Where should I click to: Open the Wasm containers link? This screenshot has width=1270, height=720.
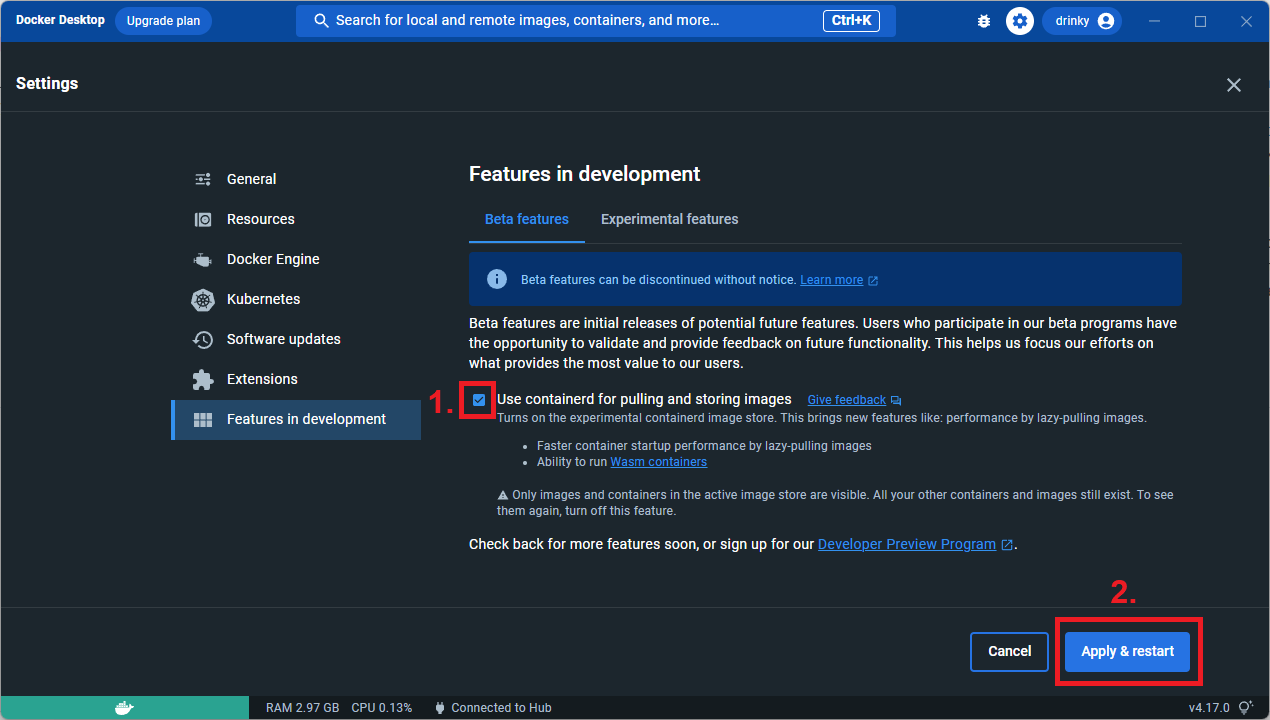click(658, 462)
